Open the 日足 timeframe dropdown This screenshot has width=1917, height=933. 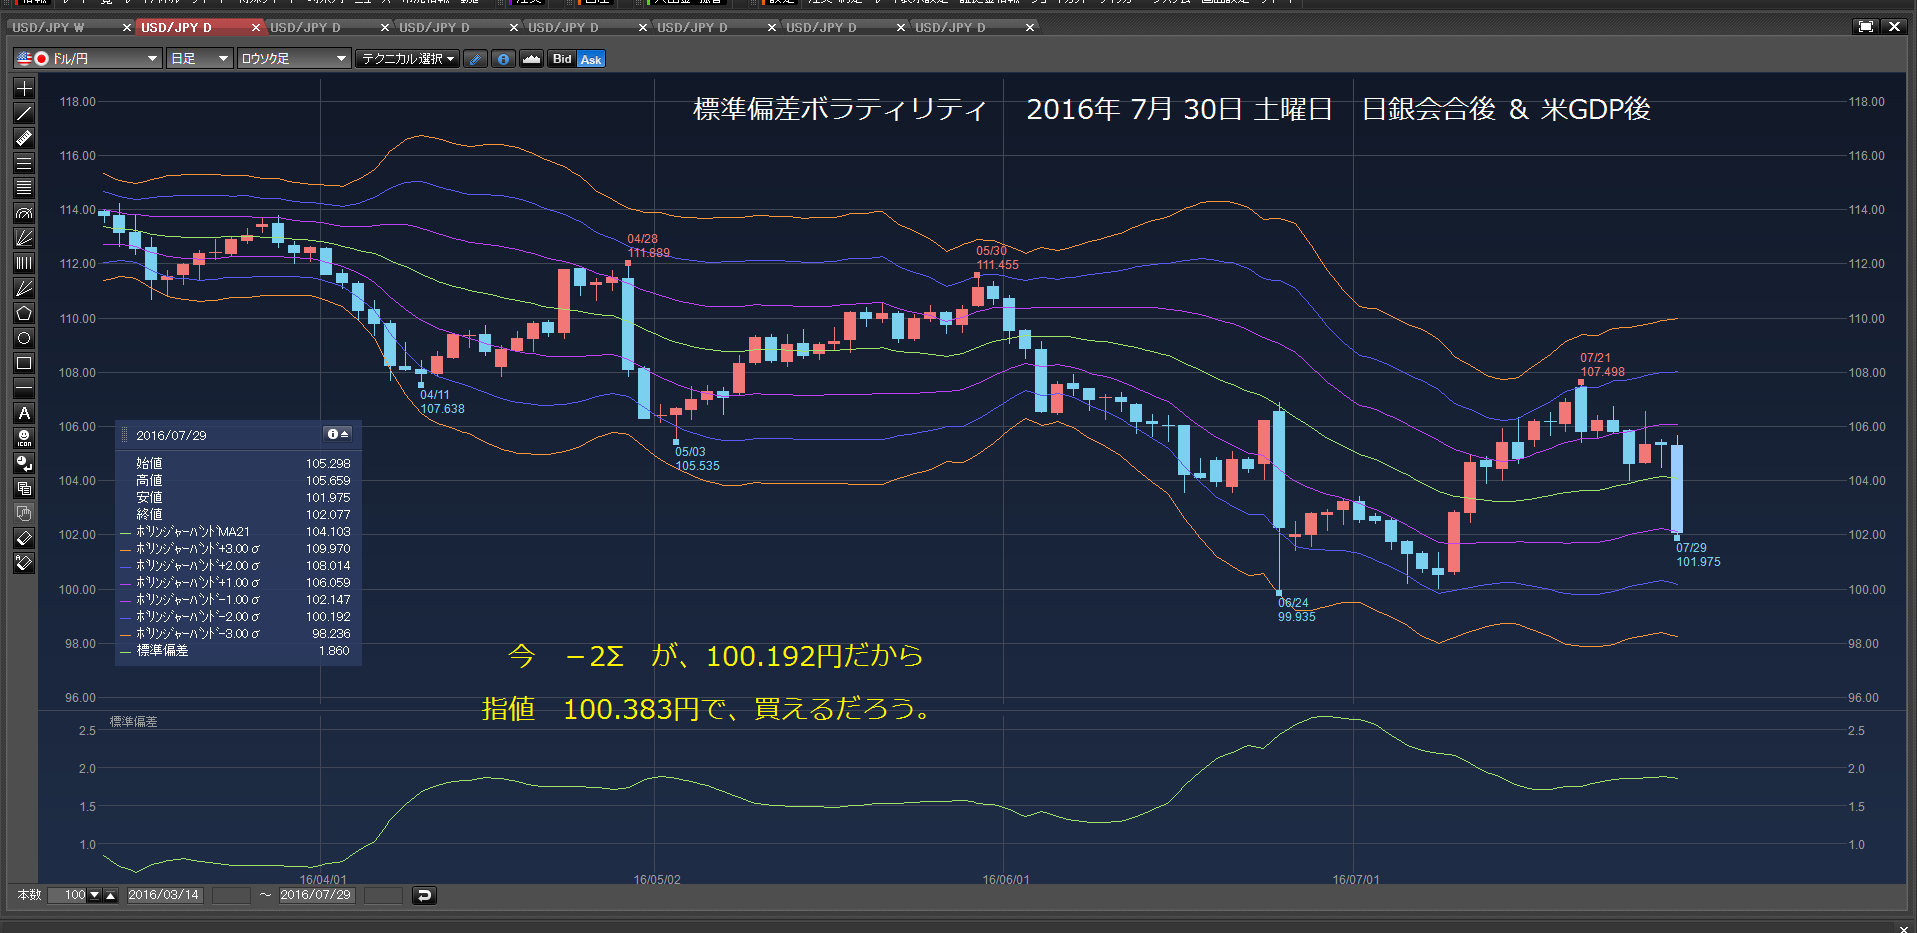(x=199, y=59)
